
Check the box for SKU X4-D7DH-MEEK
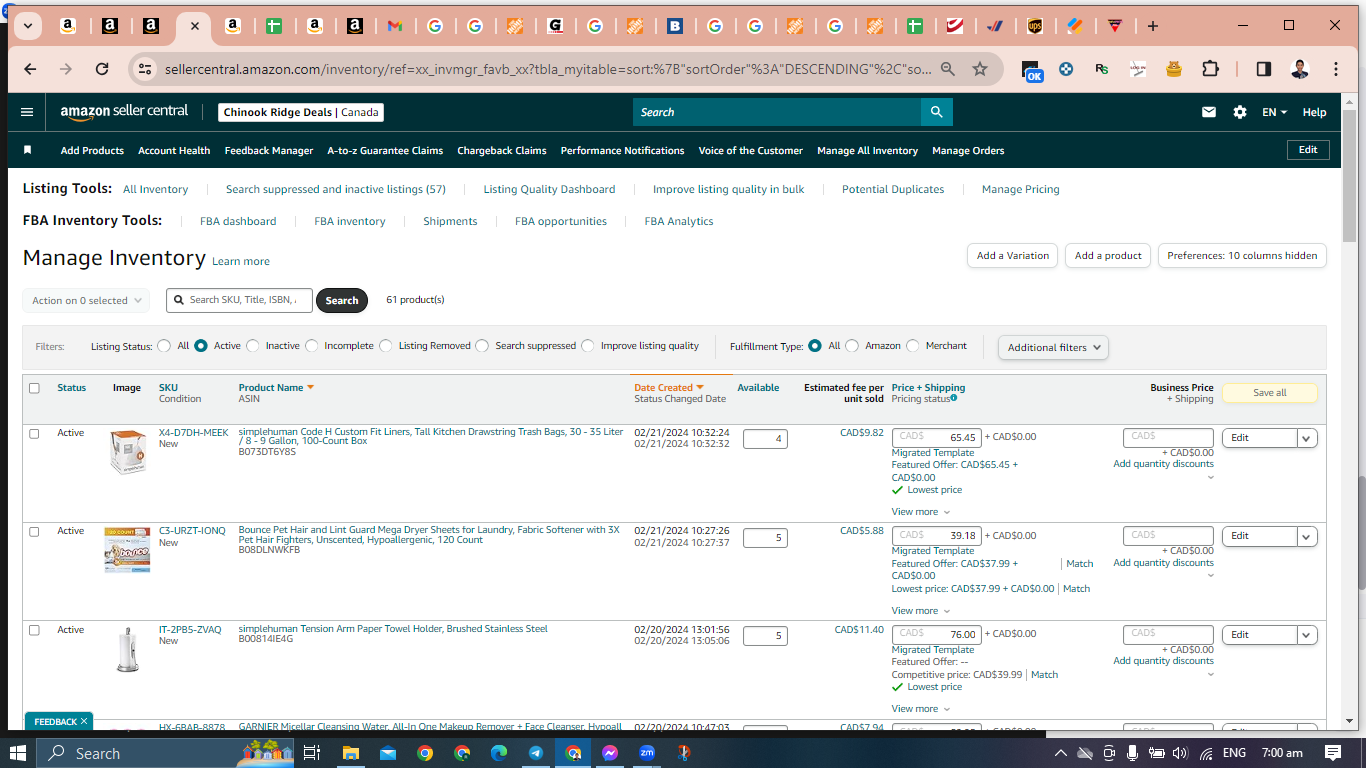(x=34, y=433)
